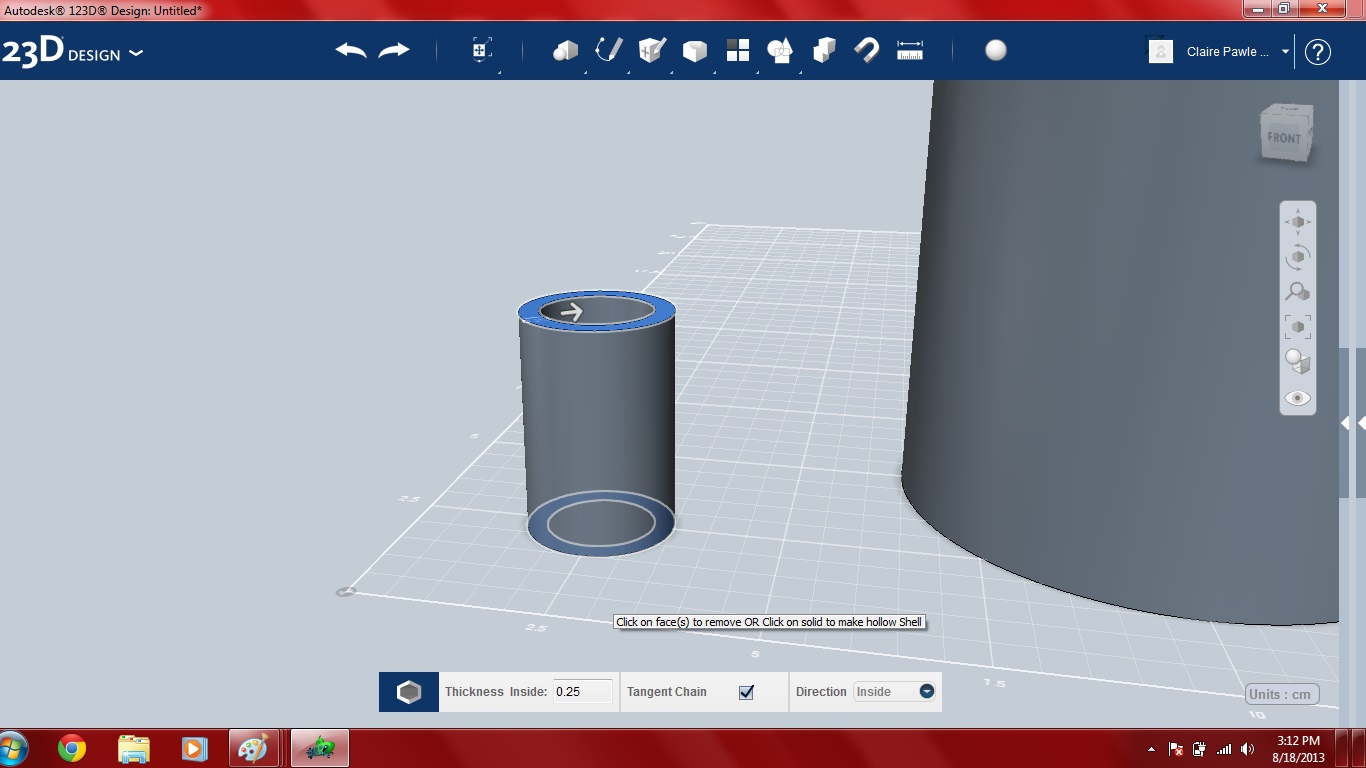Show hidden system tray icons
The height and width of the screenshot is (768, 1366).
pyautogui.click(x=1151, y=749)
